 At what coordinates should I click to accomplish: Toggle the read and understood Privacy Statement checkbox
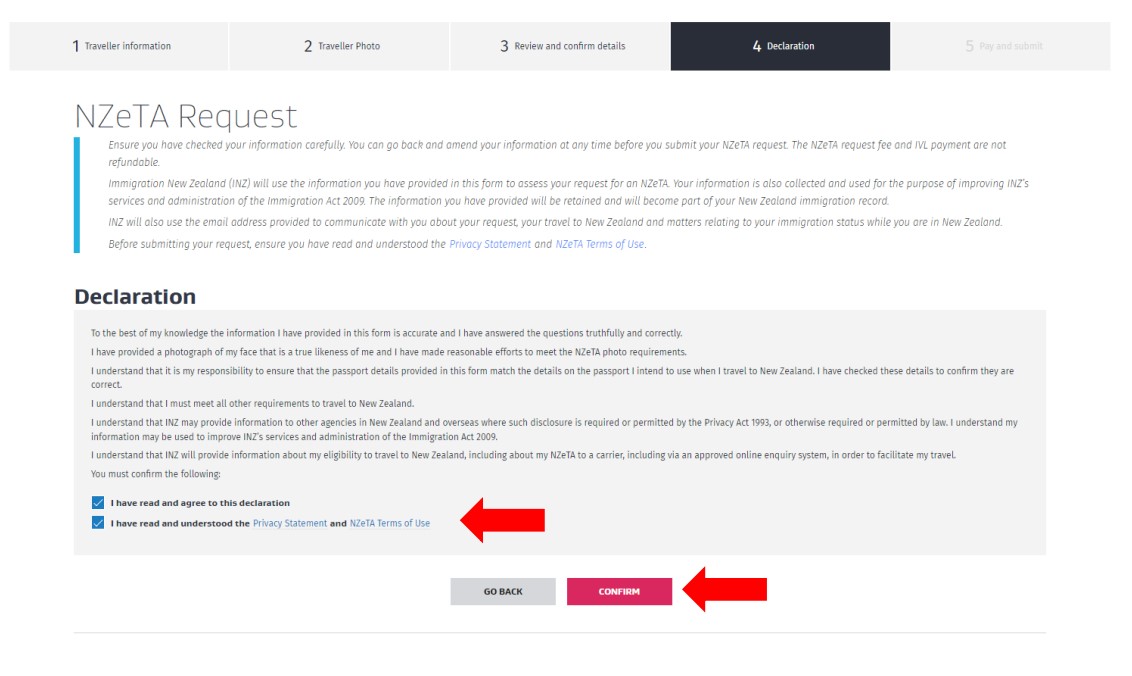(98, 523)
